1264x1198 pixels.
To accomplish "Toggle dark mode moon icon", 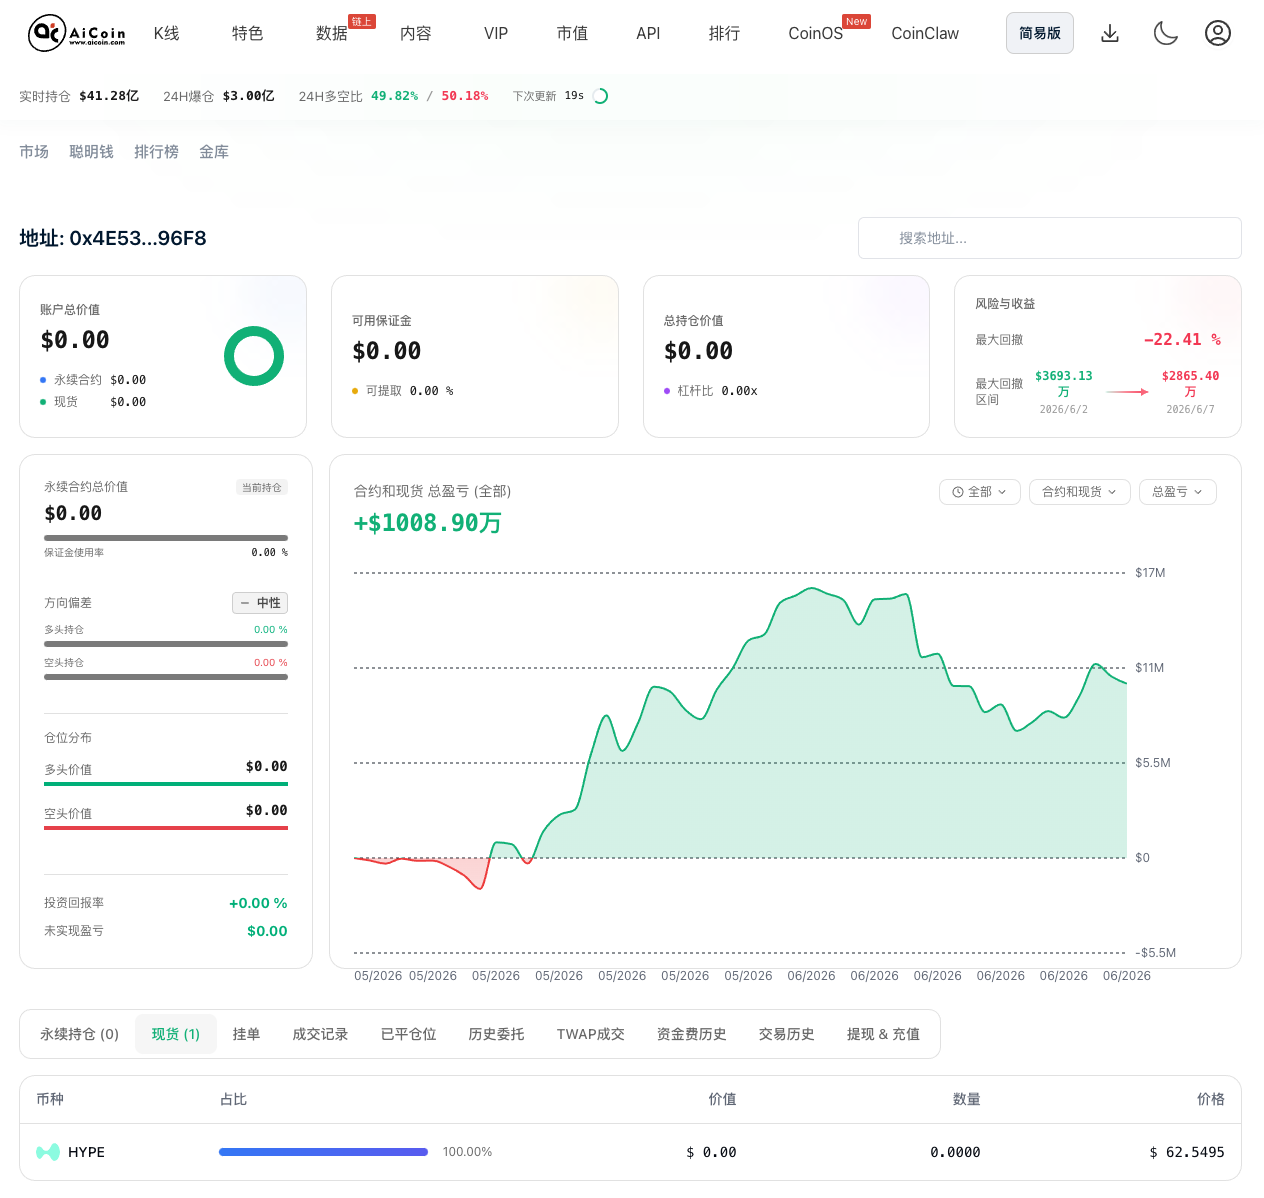I will click(1166, 33).
